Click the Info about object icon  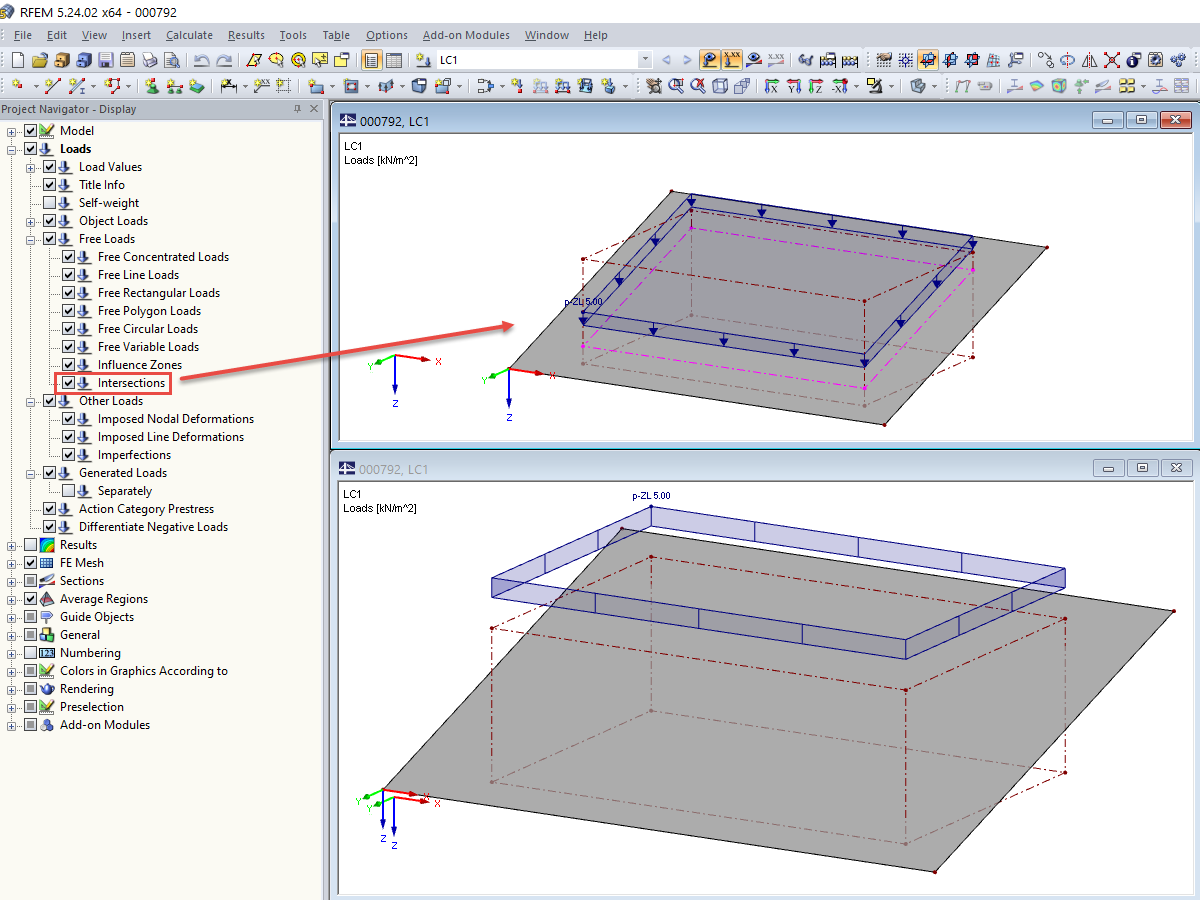pos(1133,60)
